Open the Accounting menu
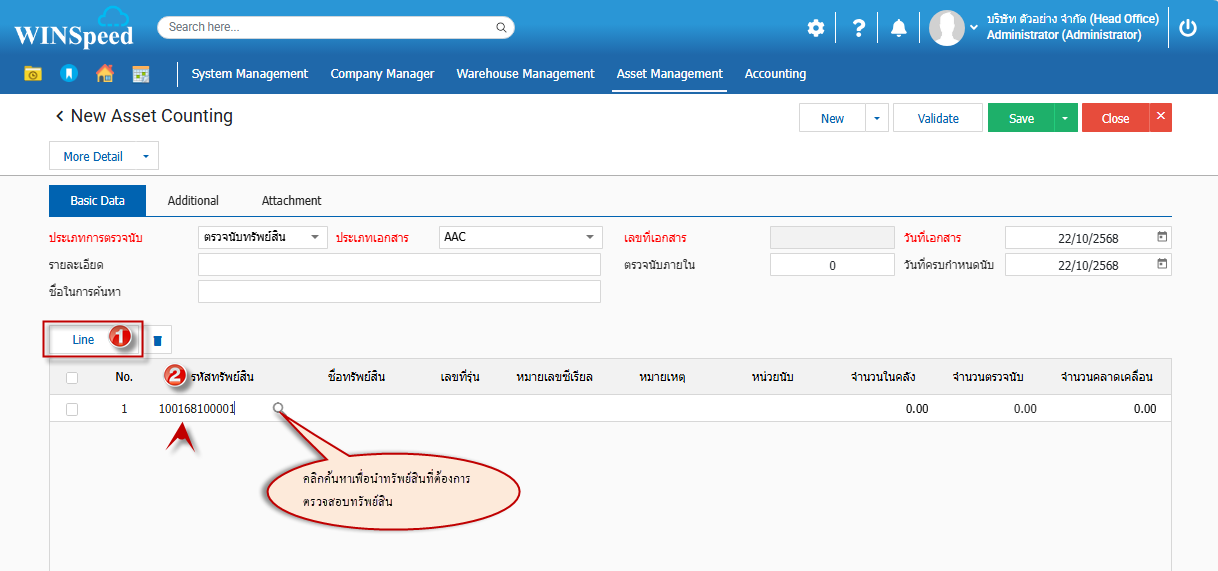Image resolution: width=1218 pixels, height=571 pixels. click(775, 73)
